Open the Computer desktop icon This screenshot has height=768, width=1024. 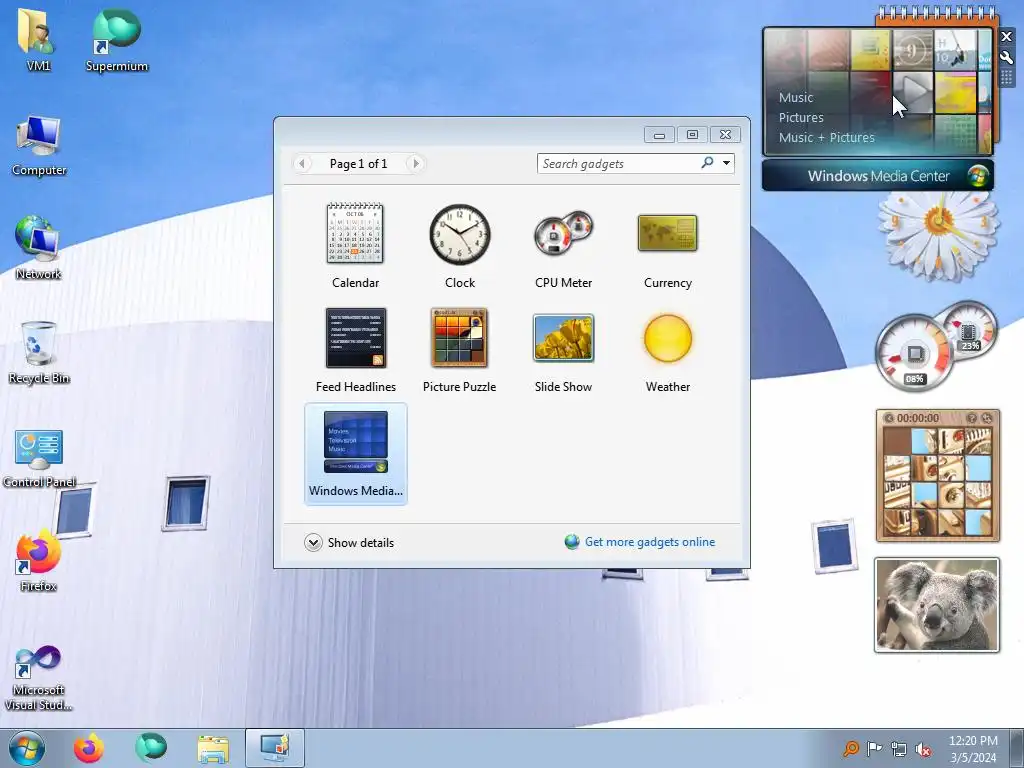point(39,145)
